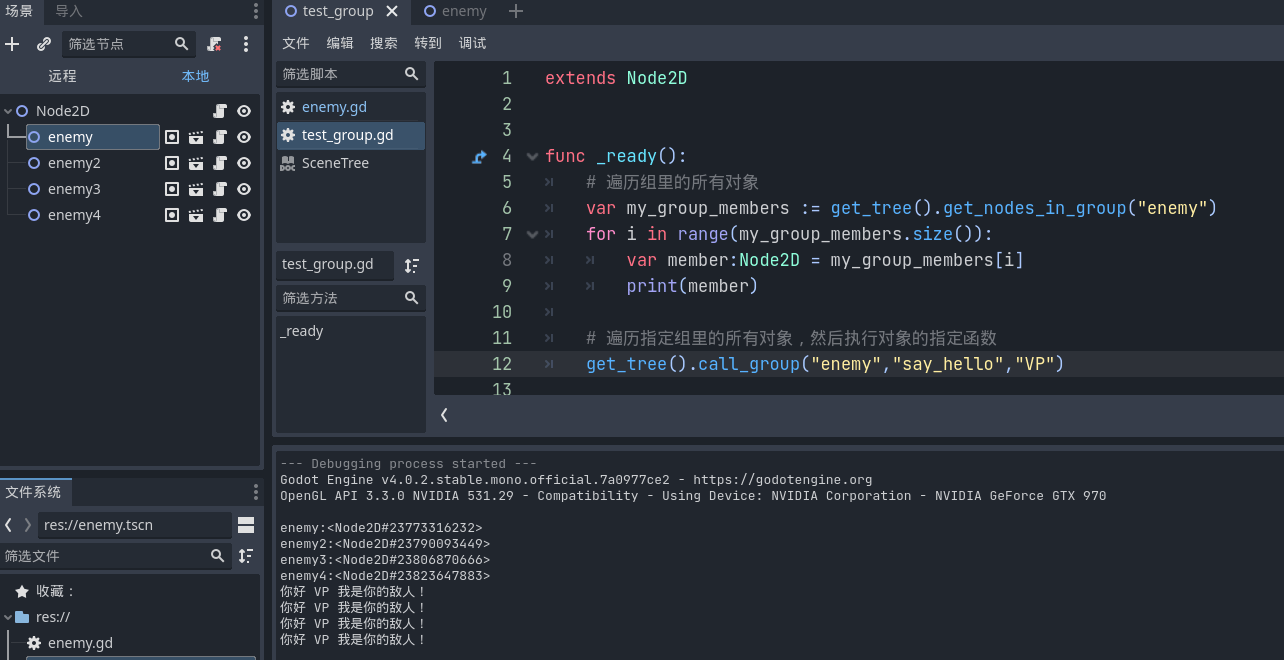Screen dimensions: 1284x660
Task: Open enemy4's scene in editor
Action: [196, 215]
